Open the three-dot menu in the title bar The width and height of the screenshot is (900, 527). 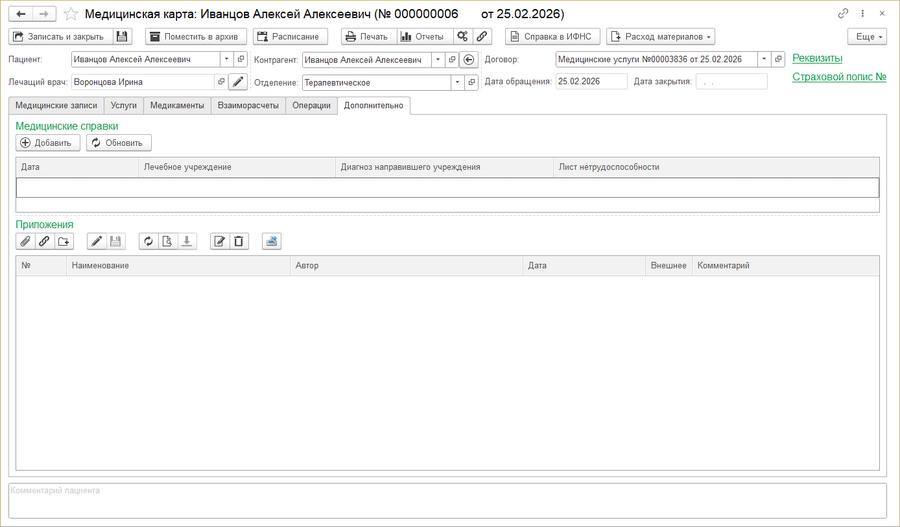point(863,13)
